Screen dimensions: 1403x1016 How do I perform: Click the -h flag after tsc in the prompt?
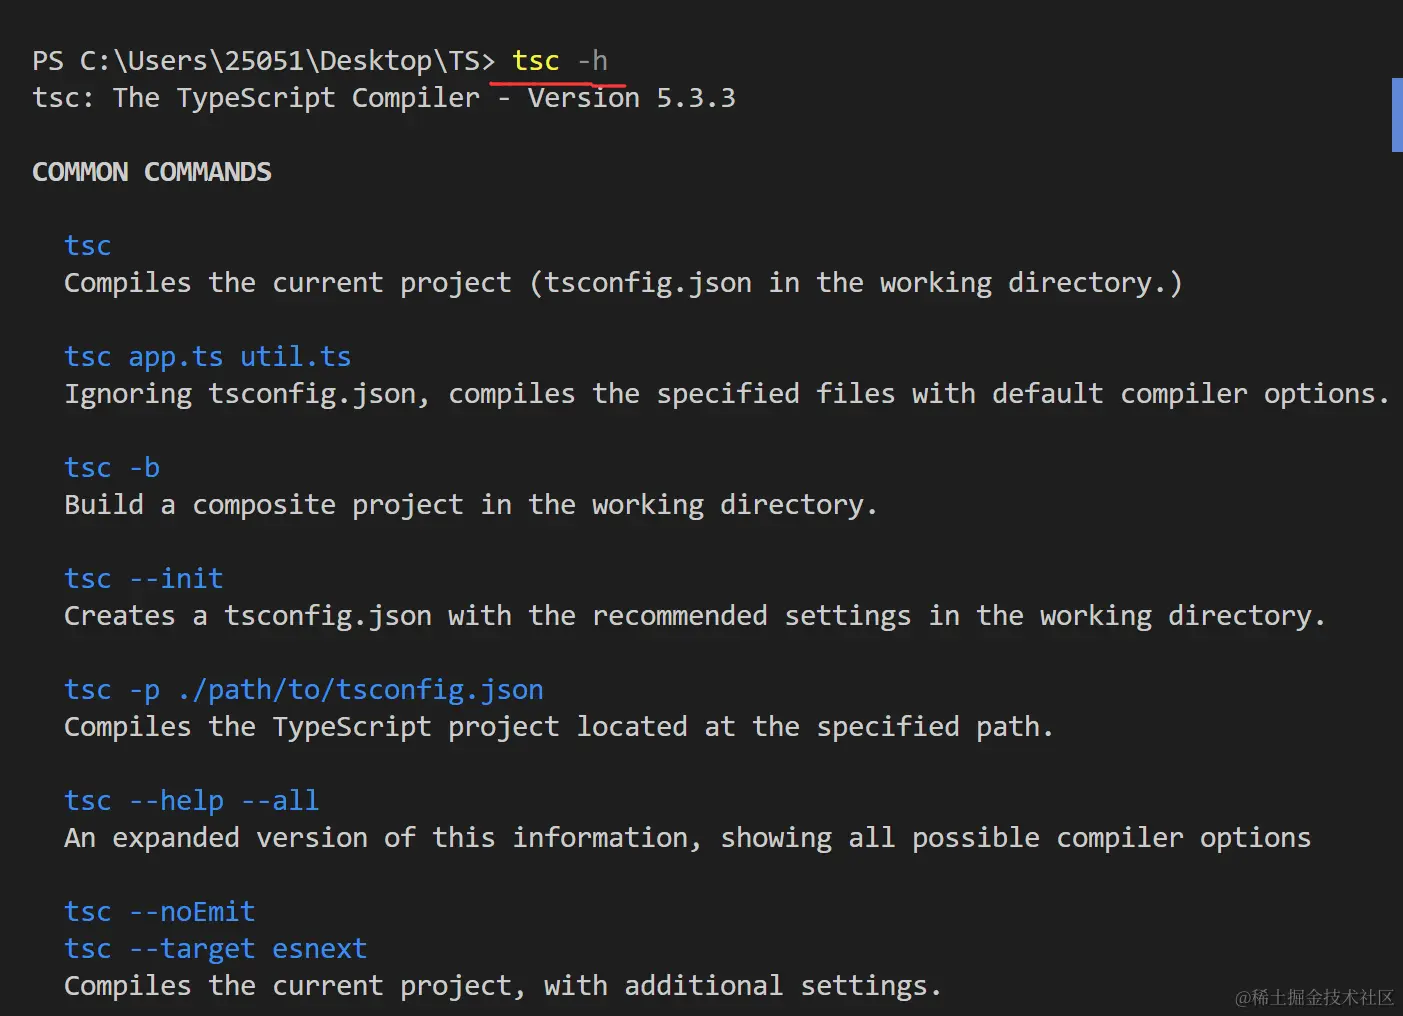tap(595, 60)
